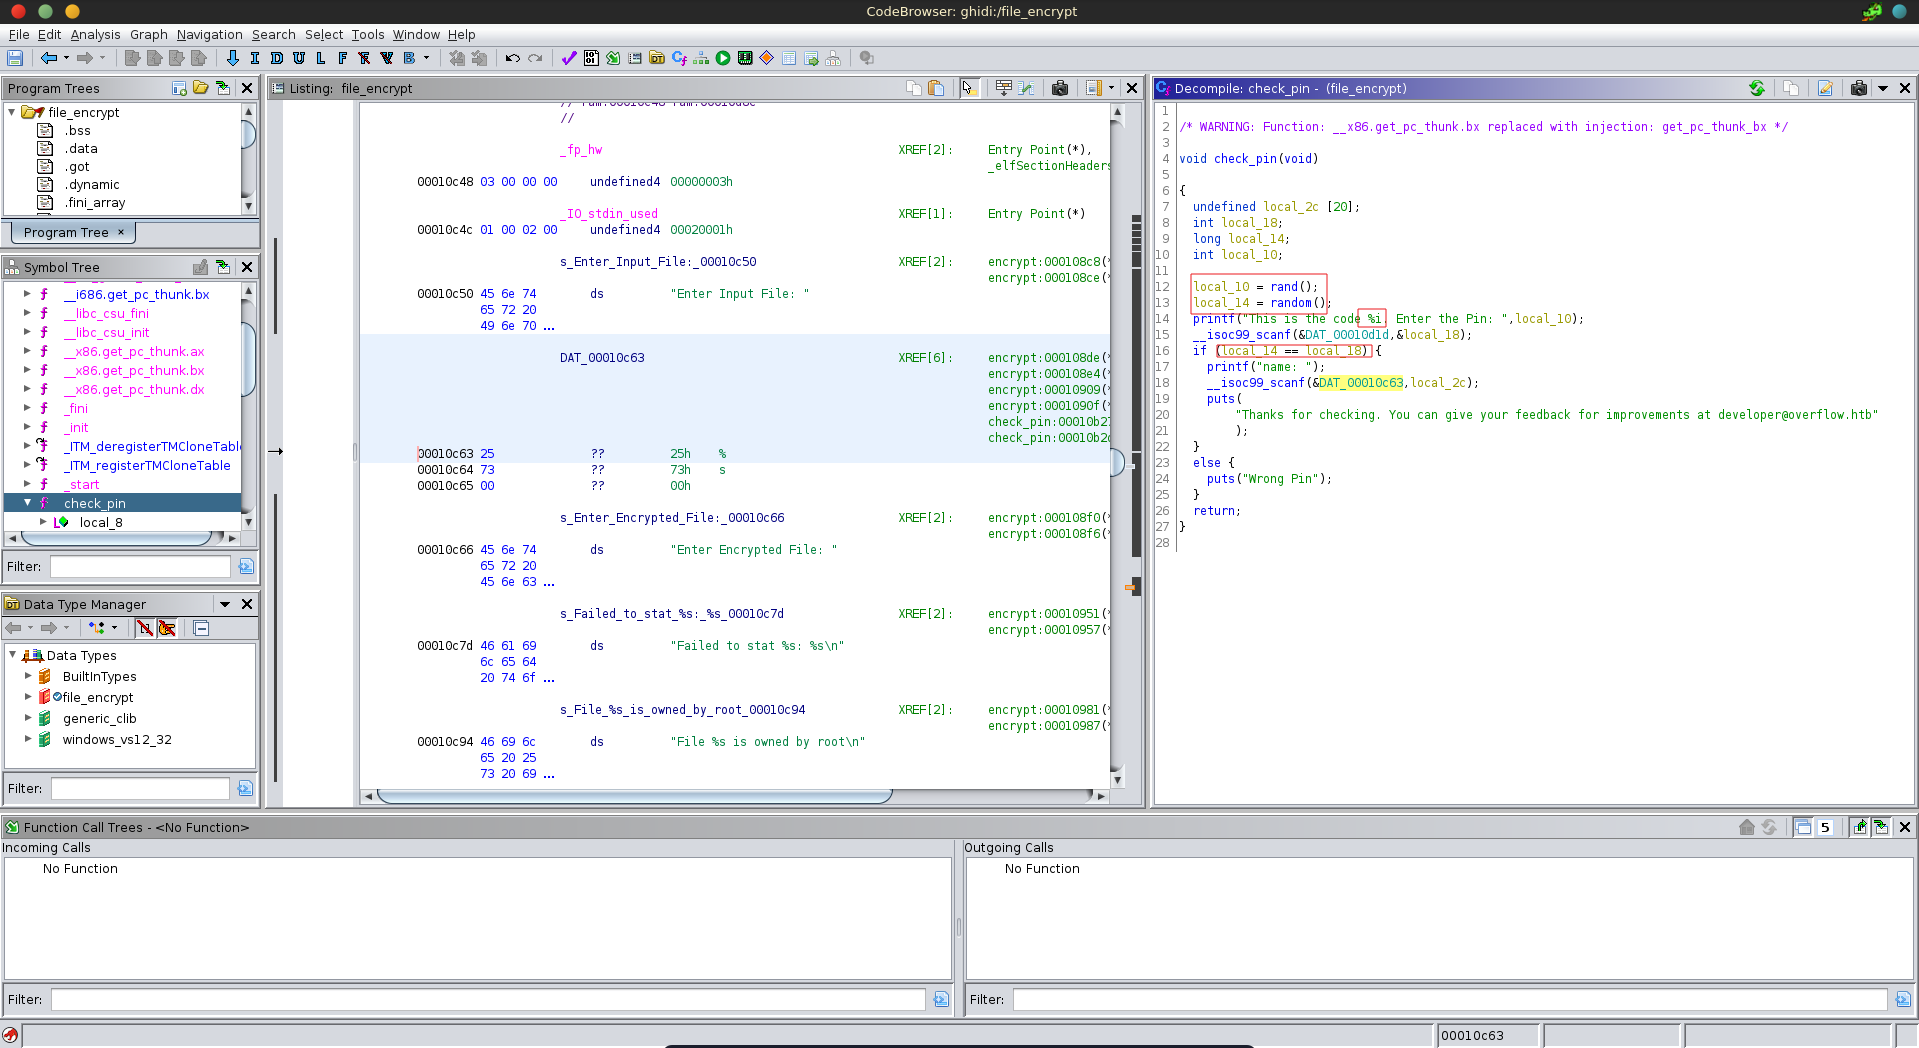Click the Display Function Graph icon
The height and width of the screenshot is (1048, 1919).
[701, 58]
